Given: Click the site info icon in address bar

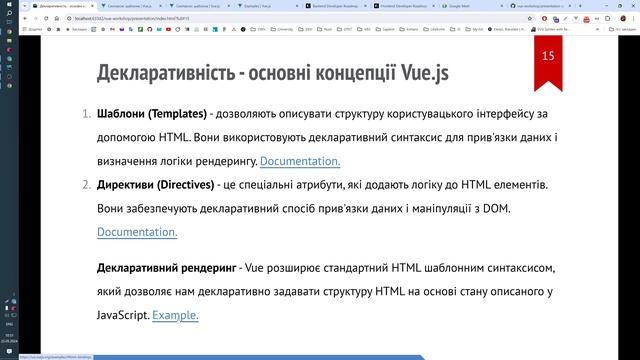Looking at the screenshot, I should click(69, 18).
